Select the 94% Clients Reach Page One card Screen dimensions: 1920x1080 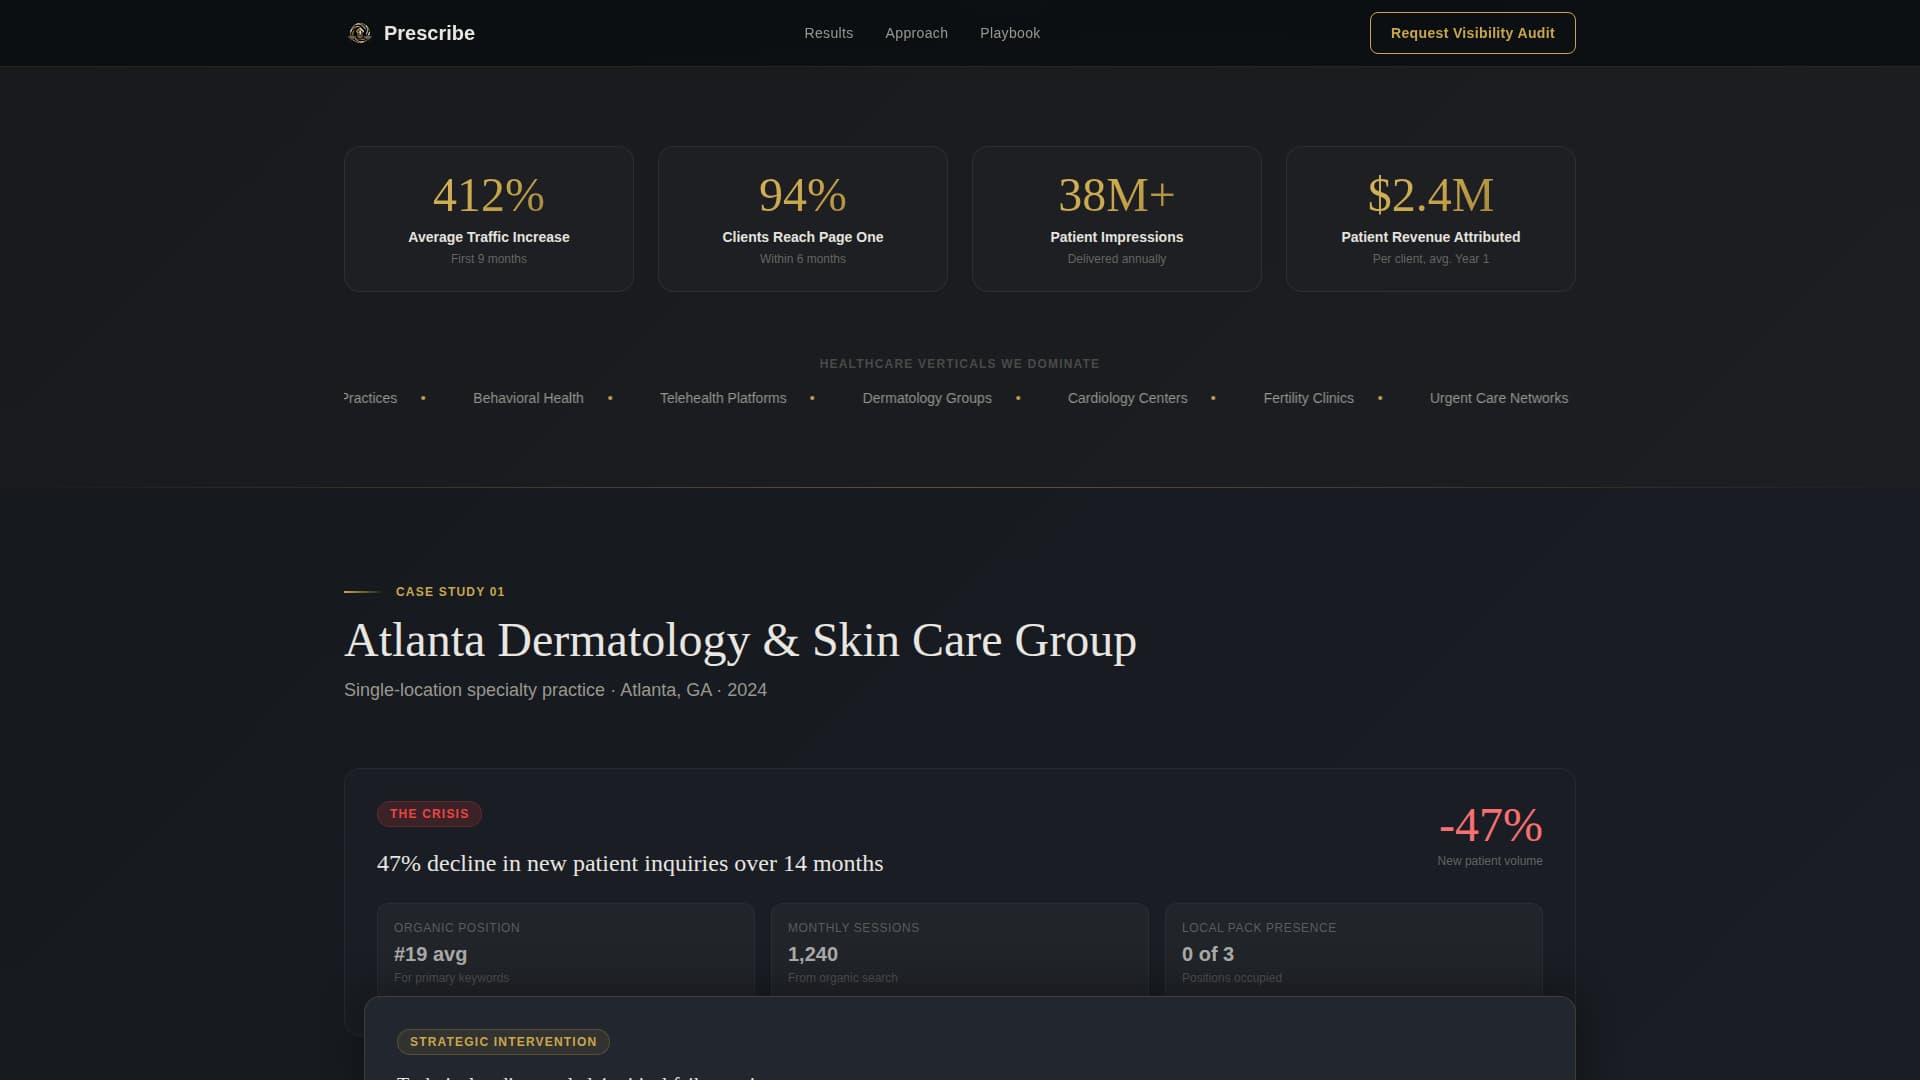click(803, 219)
